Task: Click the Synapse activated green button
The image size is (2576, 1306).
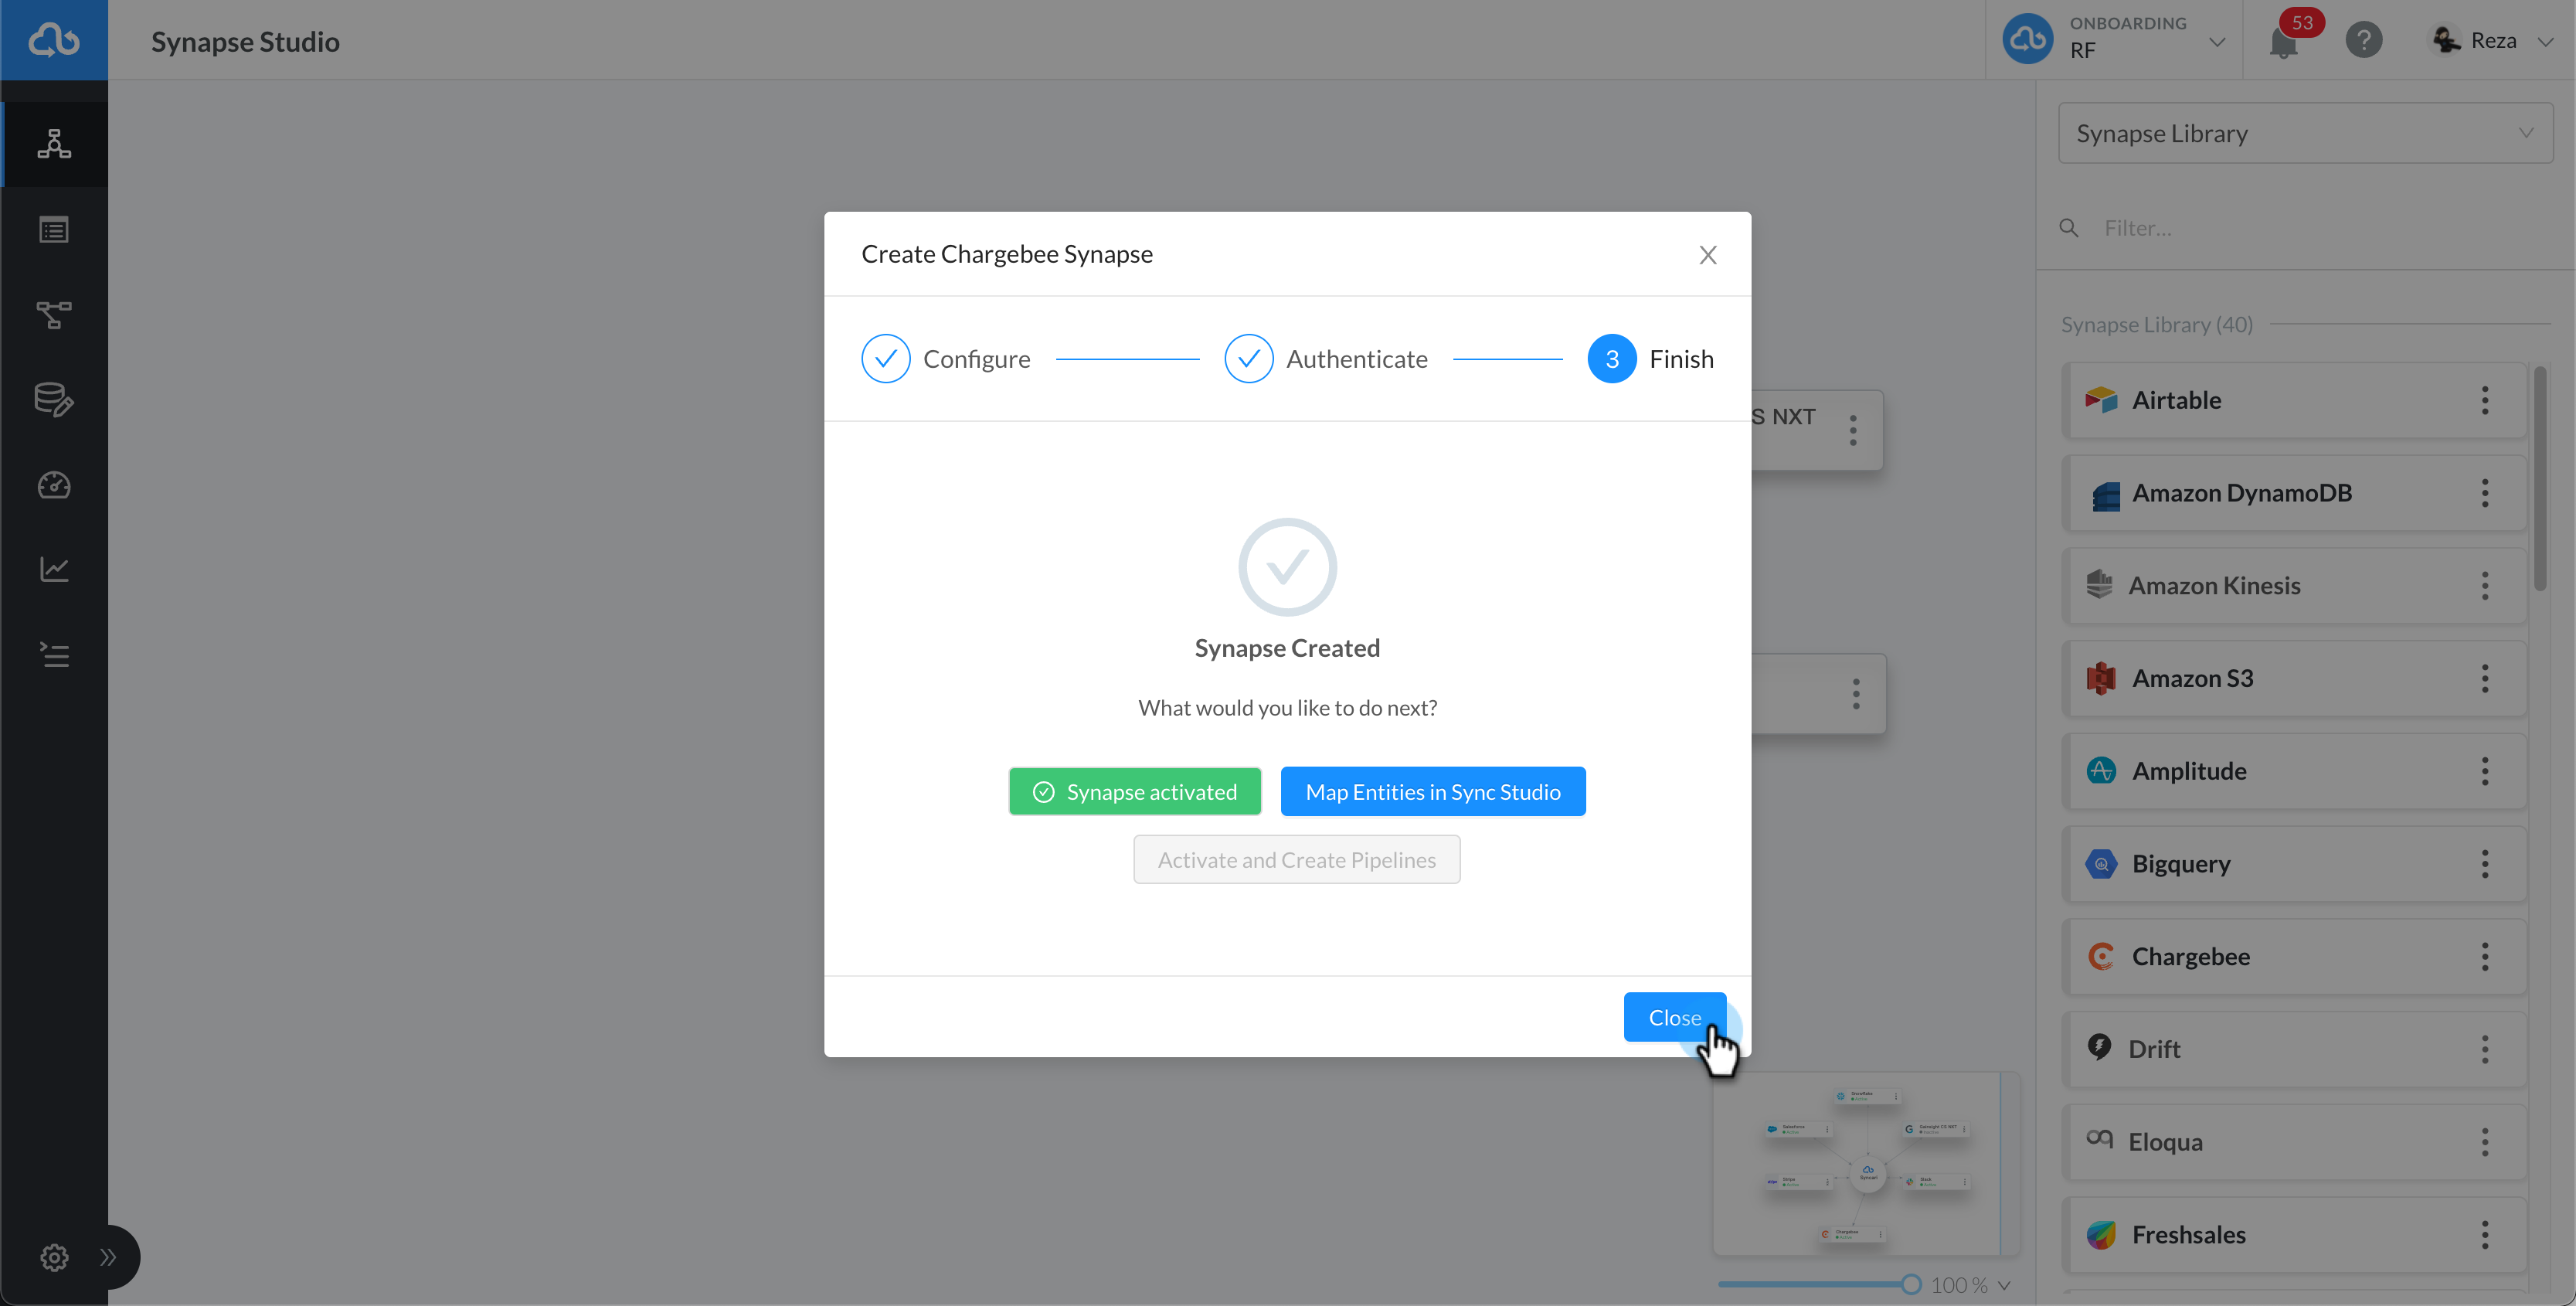Action: coord(1135,792)
